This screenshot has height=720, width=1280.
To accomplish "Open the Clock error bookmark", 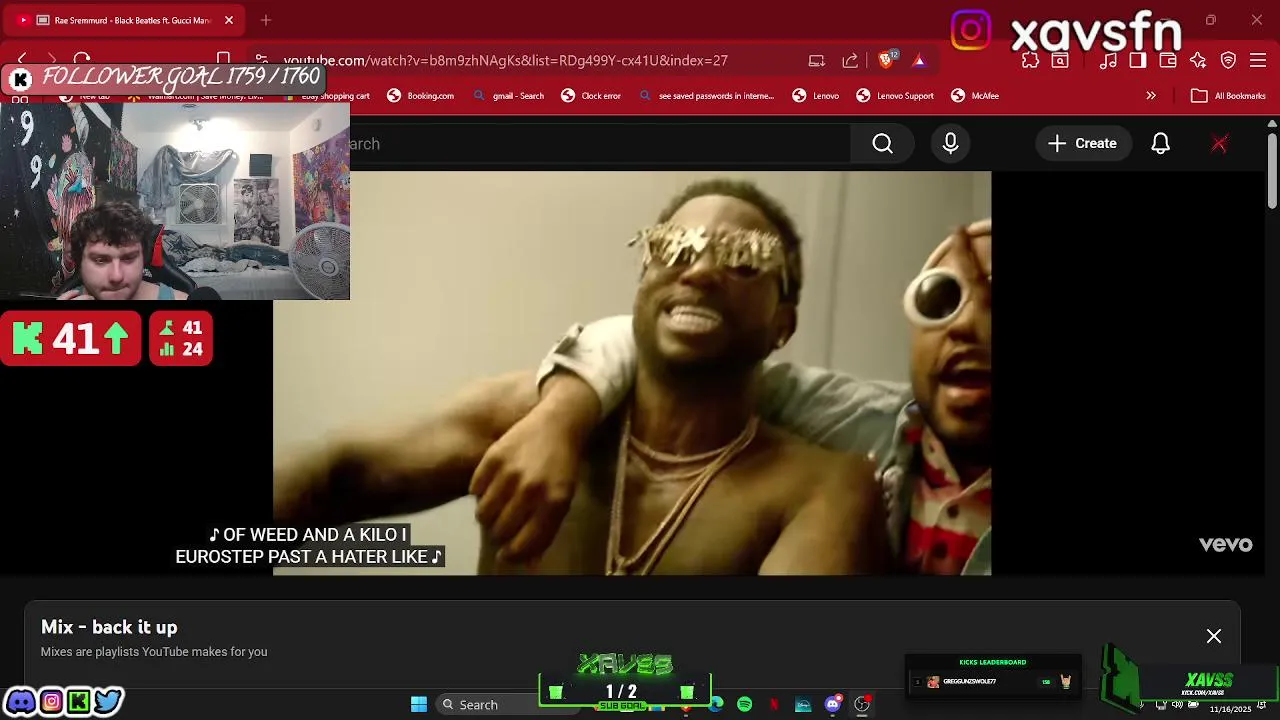I will (591, 96).
